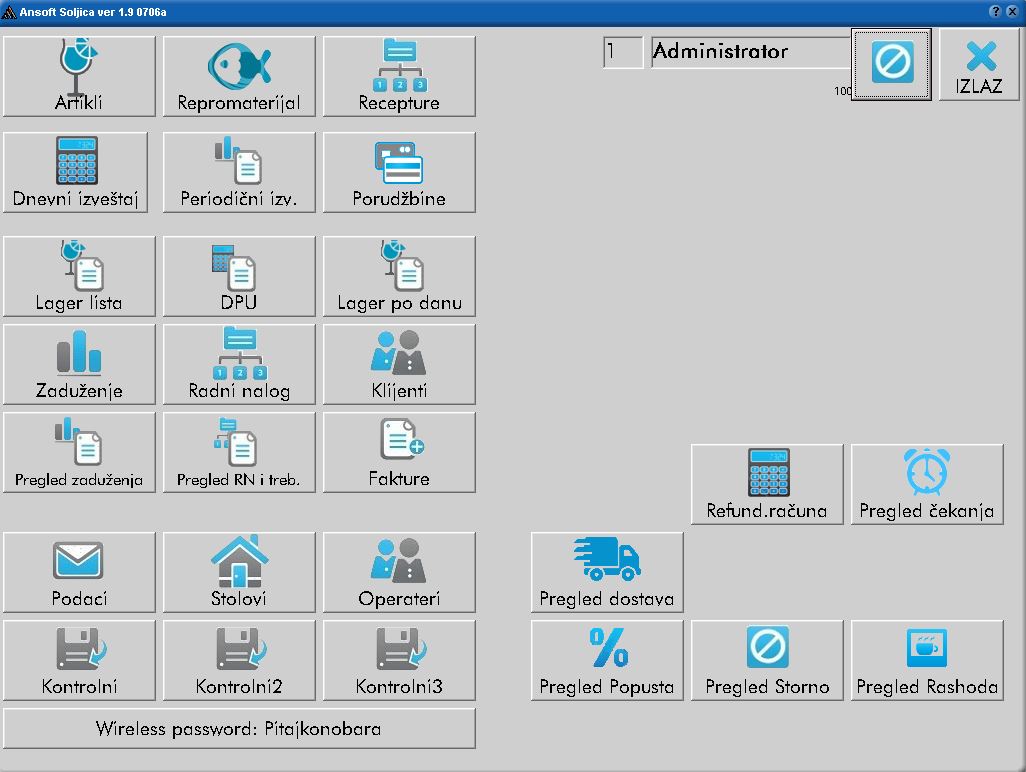The image size is (1026, 772).
Task: Click the Fakture button
Action: point(399,452)
